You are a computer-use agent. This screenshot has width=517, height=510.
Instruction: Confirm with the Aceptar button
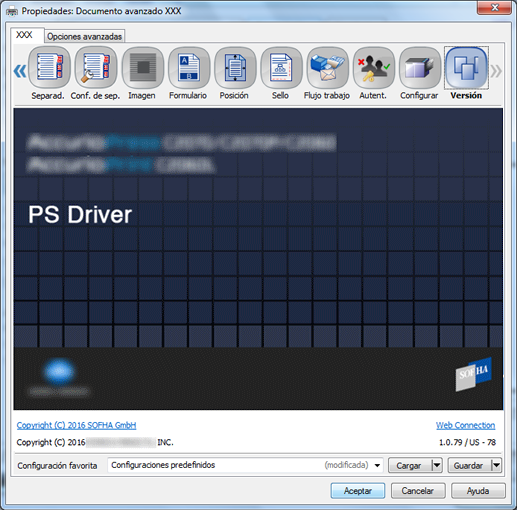(358, 491)
